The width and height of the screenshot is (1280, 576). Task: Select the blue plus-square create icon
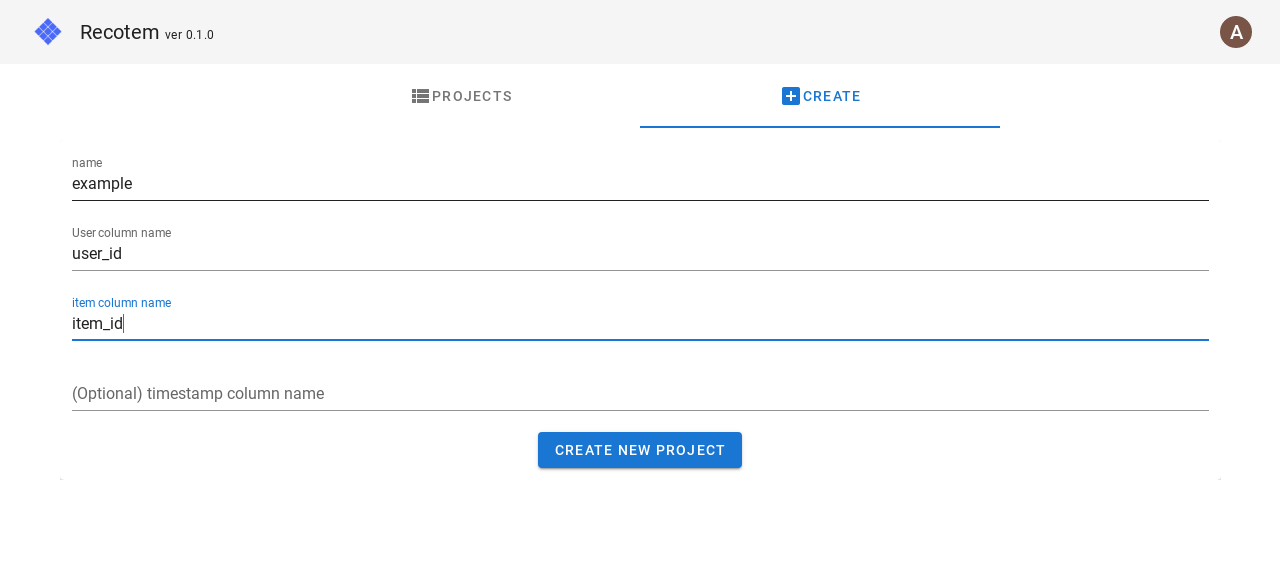(x=790, y=96)
